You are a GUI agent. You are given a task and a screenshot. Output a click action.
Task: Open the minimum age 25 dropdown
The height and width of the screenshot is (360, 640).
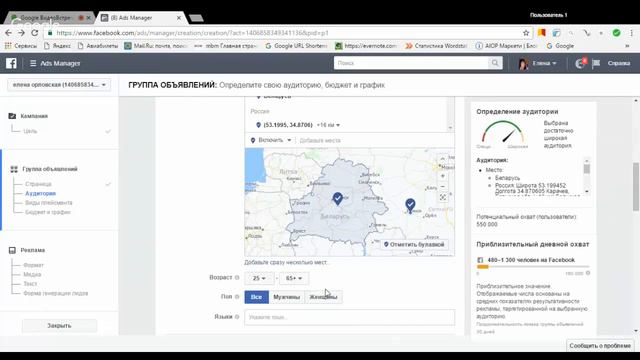[x=259, y=278]
